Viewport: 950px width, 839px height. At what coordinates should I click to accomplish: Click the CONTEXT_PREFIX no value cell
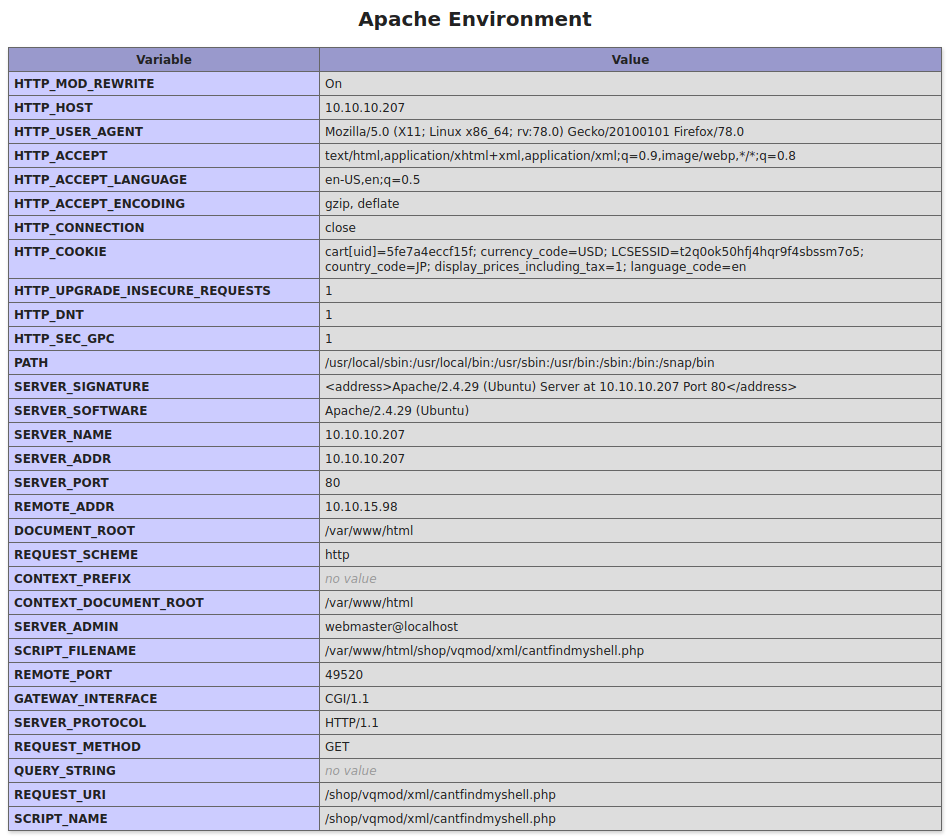coord(351,579)
